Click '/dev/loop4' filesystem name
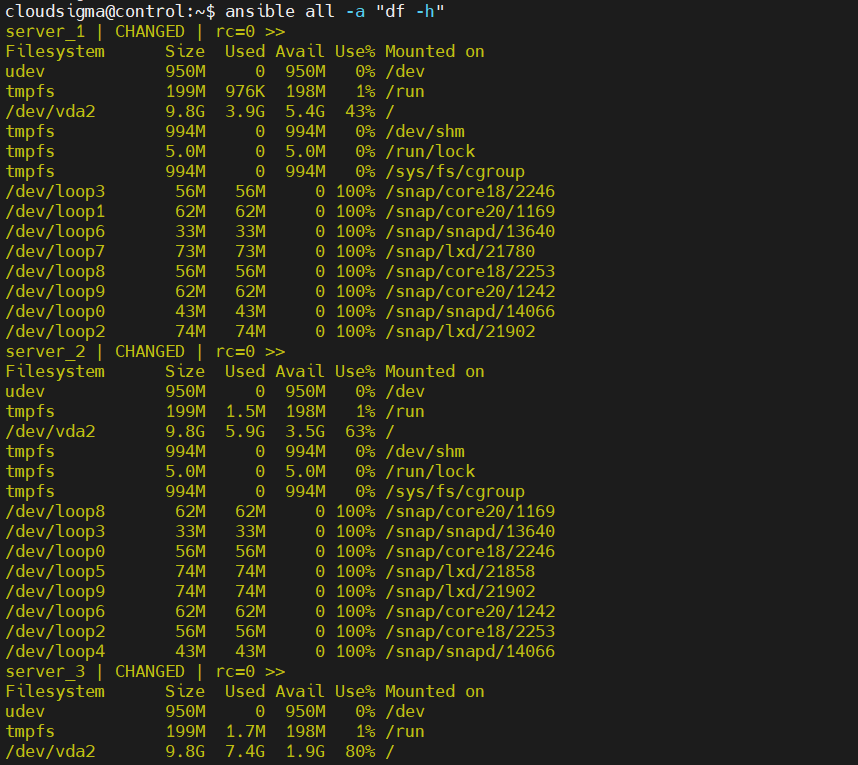The width and height of the screenshot is (858, 765). point(55,651)
